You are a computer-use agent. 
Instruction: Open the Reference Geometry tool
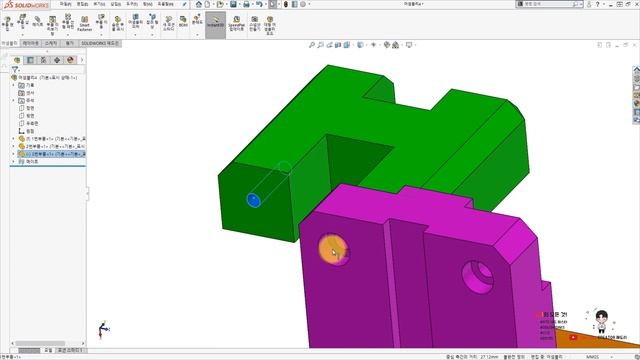pyautogui.click(x=152, y=22)
